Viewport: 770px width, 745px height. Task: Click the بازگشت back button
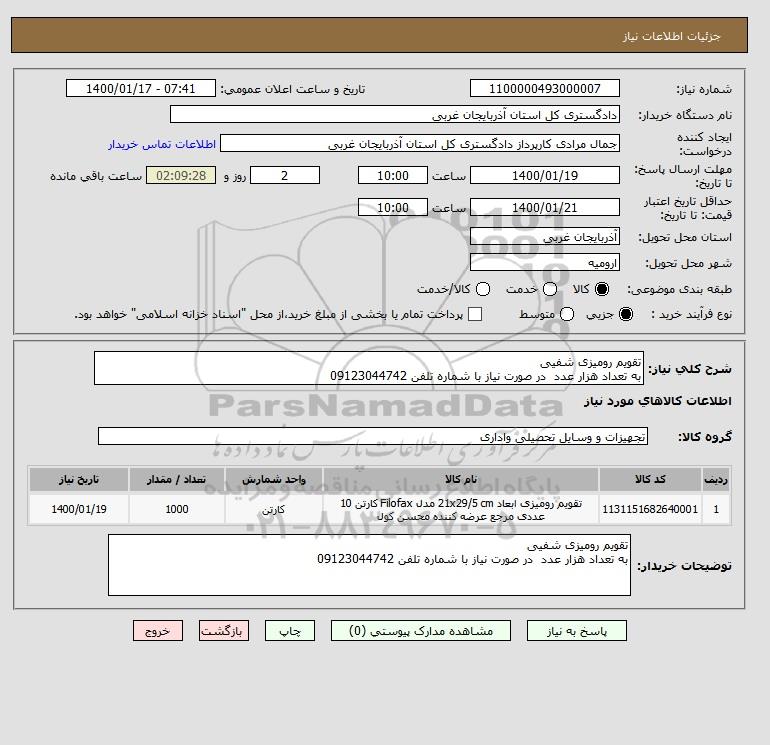click(224, 631)
